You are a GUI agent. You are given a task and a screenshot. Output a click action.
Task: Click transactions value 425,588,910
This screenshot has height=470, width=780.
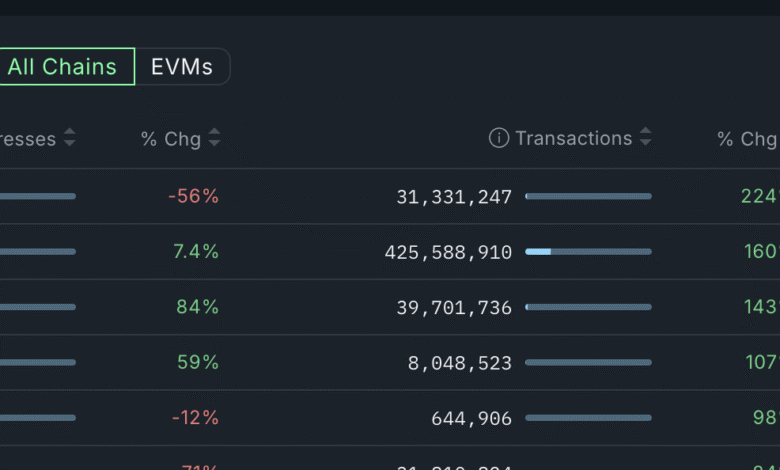448,253
